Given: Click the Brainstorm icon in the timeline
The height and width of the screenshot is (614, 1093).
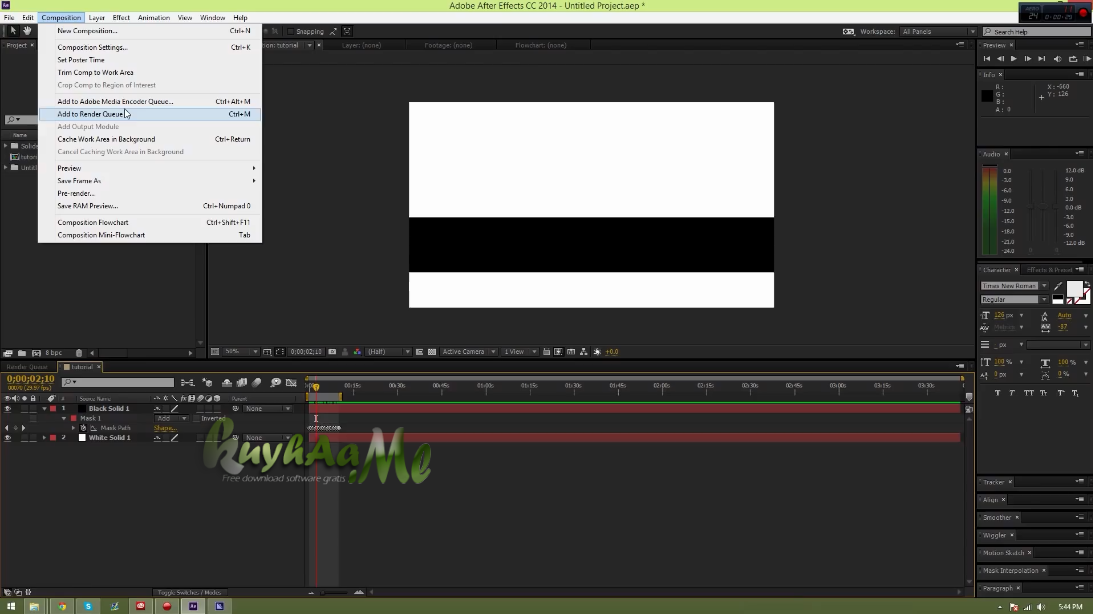Looking at the screenshot, I should coord(275,383).
